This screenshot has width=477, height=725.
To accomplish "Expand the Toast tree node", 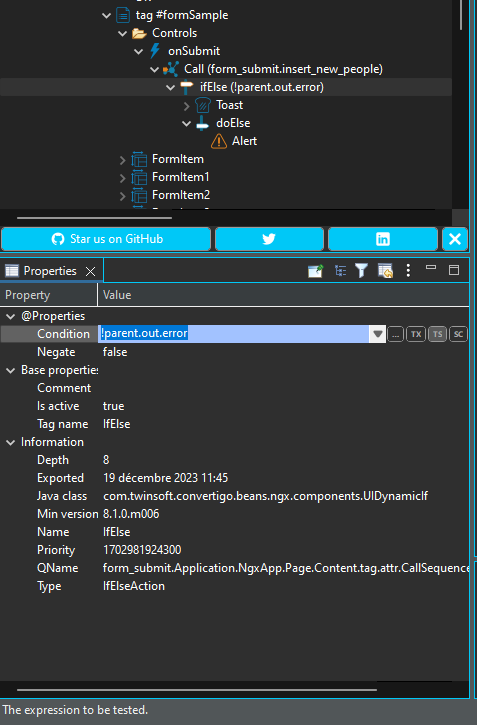I will click(186, 106).
